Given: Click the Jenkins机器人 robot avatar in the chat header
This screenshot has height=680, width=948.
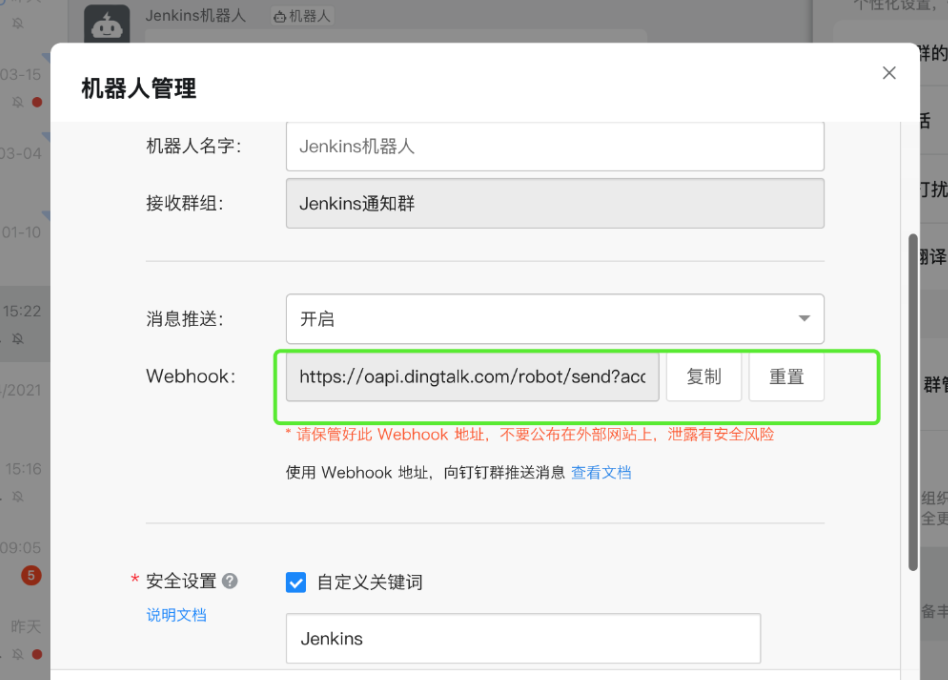Looking at the screenshot, I should point(106,24).
